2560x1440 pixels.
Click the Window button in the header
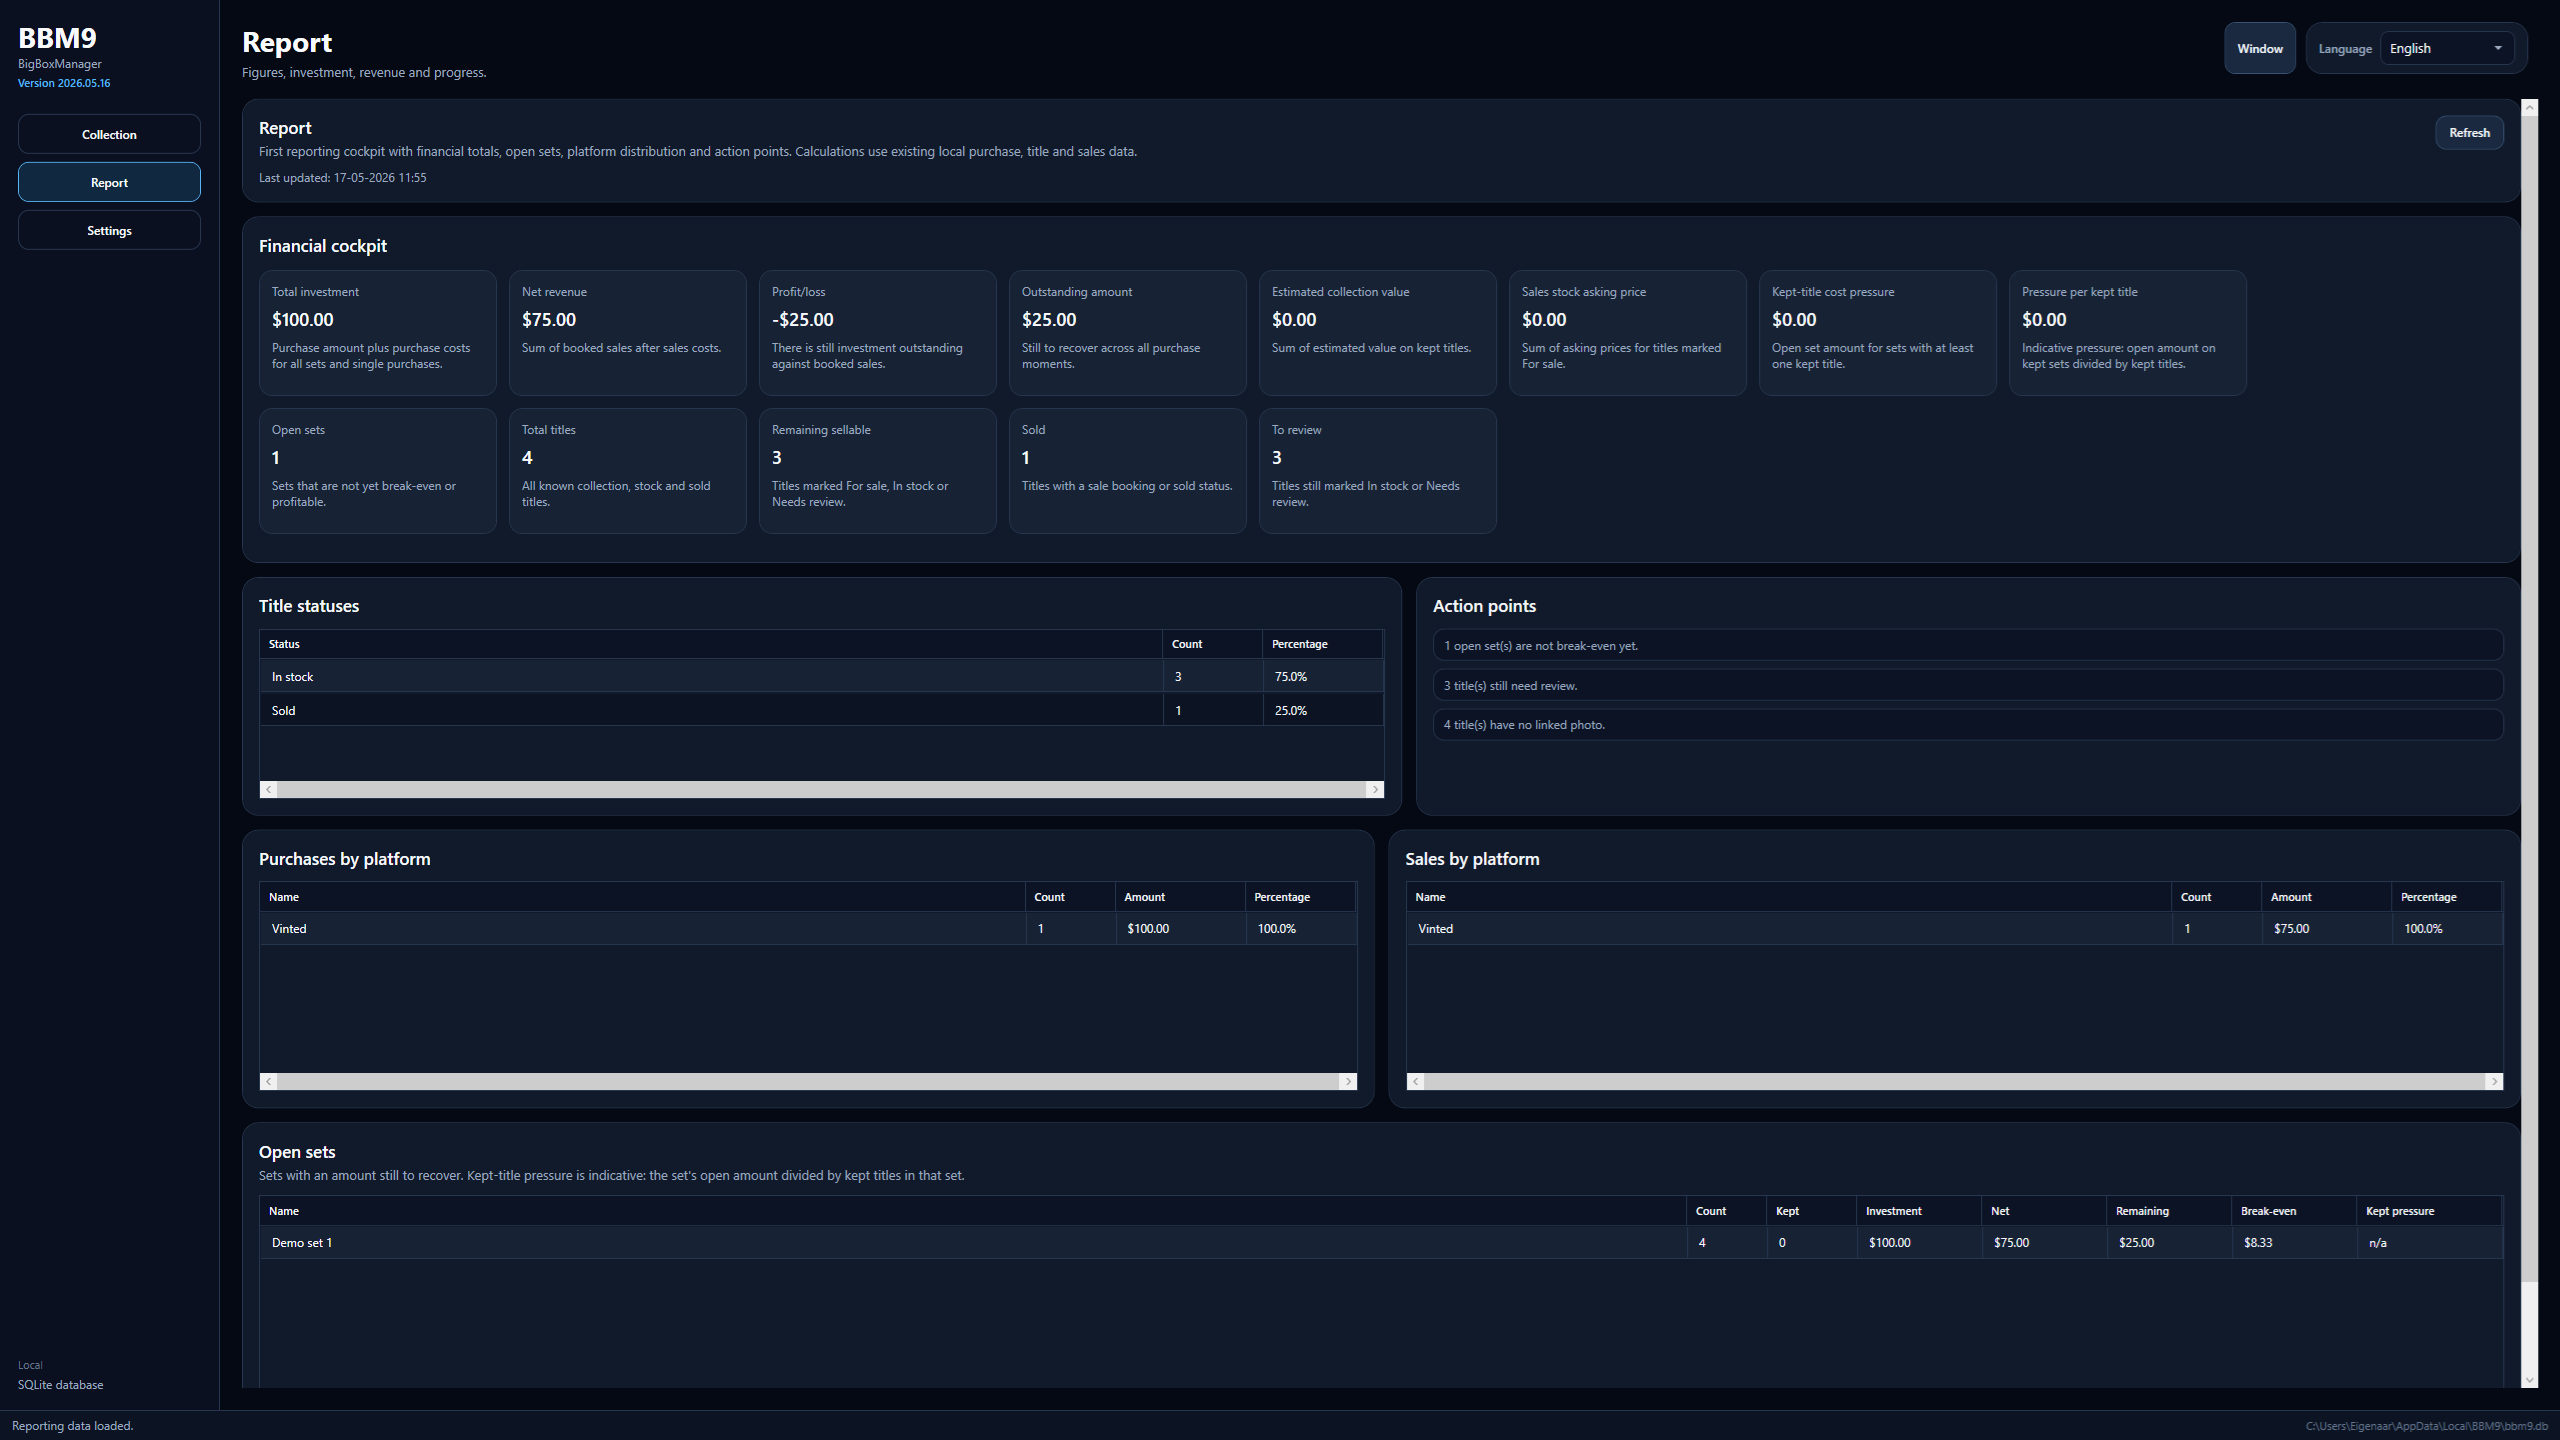(2259, 48)
